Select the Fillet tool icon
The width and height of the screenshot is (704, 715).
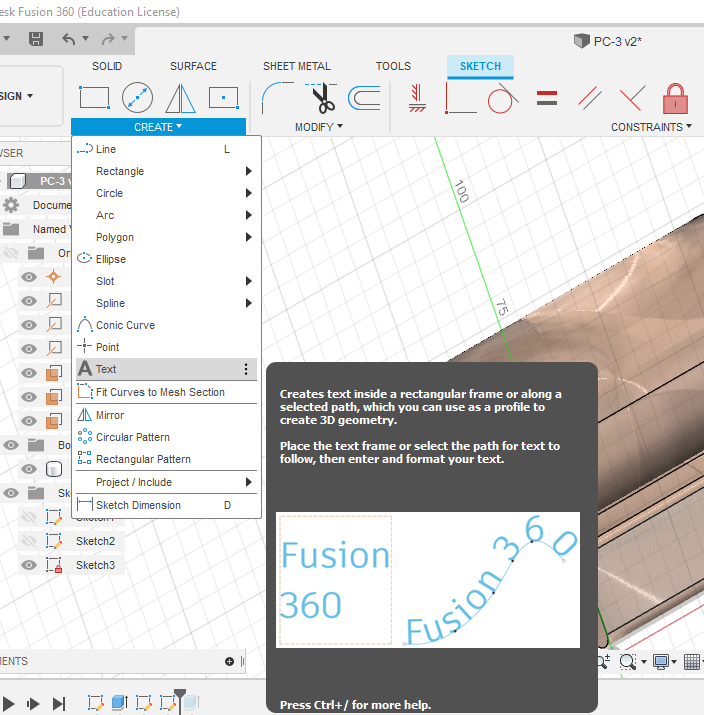point(277,97)
